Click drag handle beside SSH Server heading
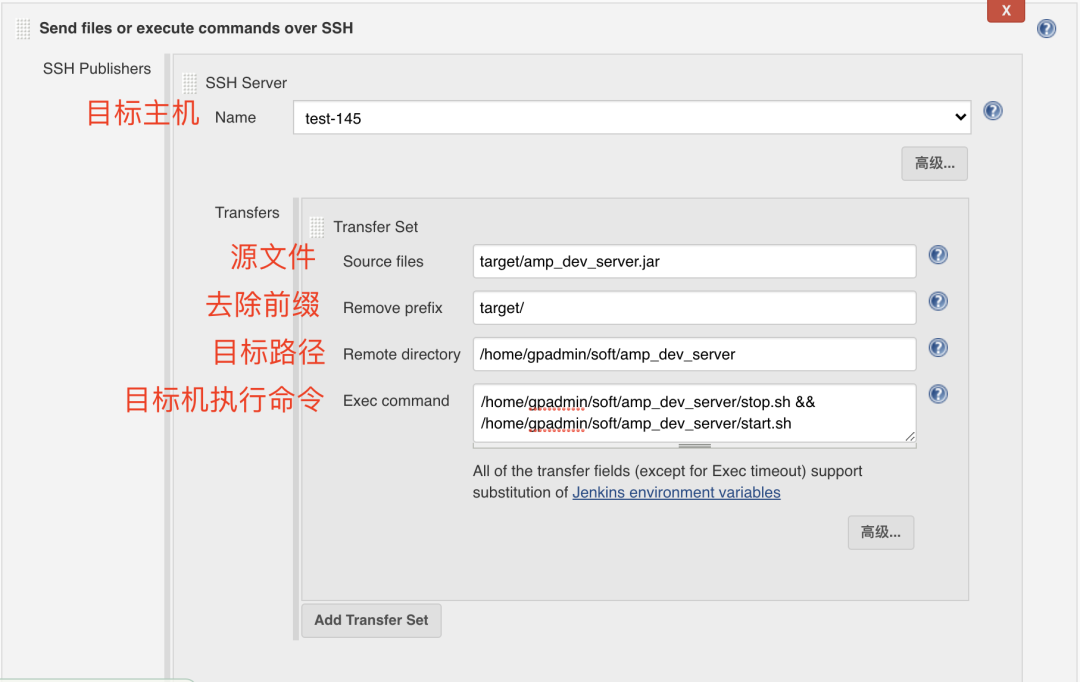The width and height of the screenshot is (1080, 682). coord(190,83)
